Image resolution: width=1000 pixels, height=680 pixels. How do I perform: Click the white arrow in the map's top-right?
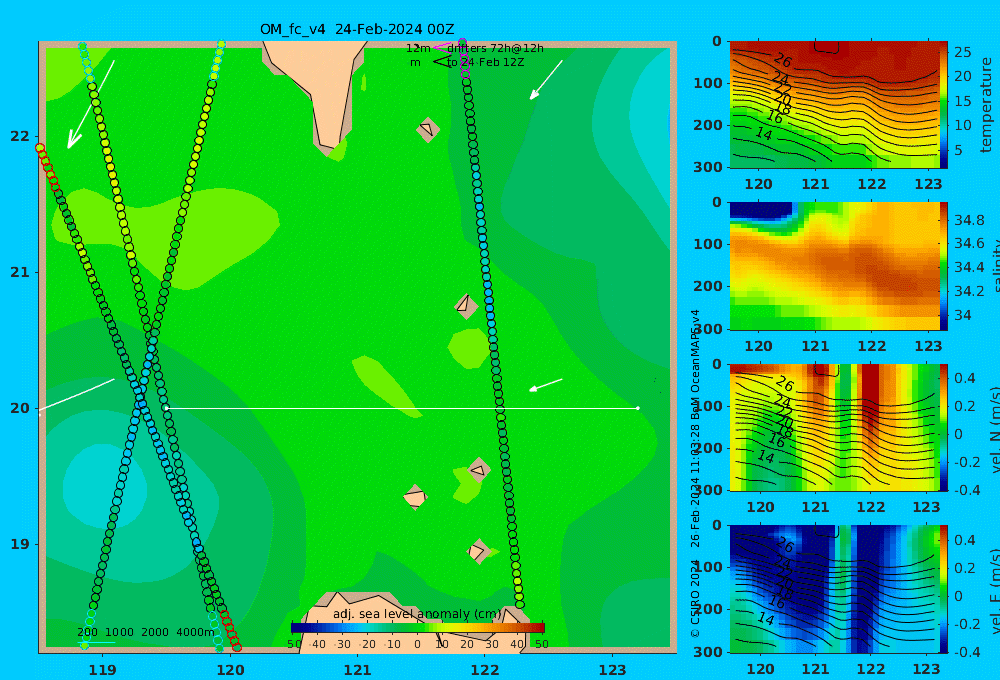click(546, 80)
